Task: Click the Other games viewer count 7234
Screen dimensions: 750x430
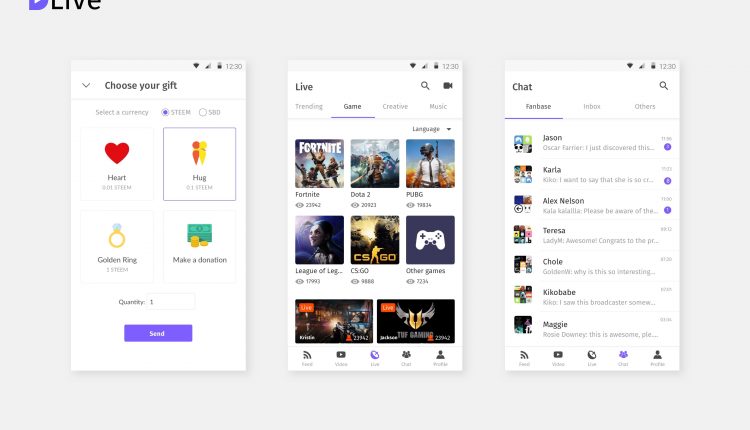Action: (422, 282)
